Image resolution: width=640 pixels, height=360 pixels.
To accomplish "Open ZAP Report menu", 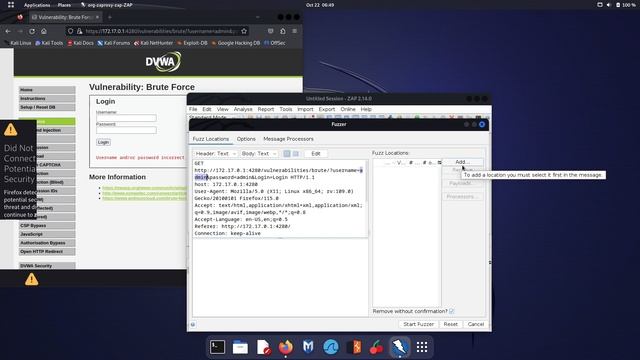I will [x=266, y=109].
